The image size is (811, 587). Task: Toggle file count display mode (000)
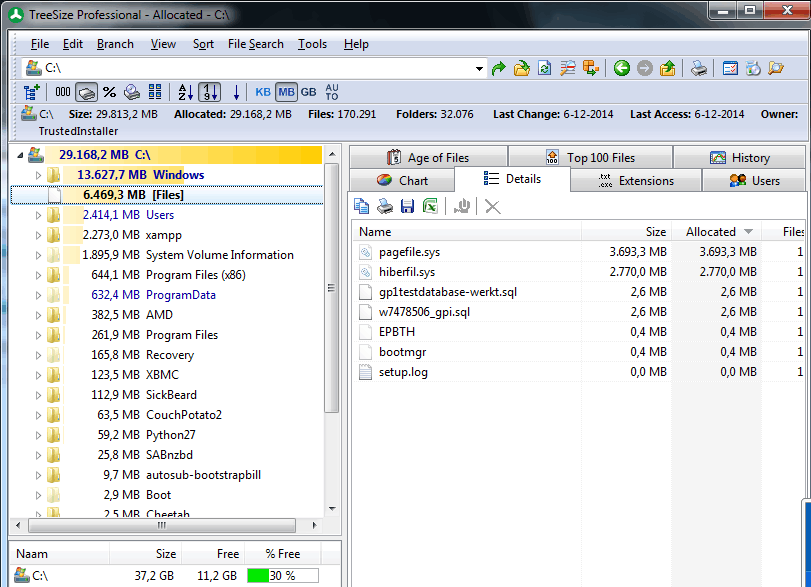(63, 92)
